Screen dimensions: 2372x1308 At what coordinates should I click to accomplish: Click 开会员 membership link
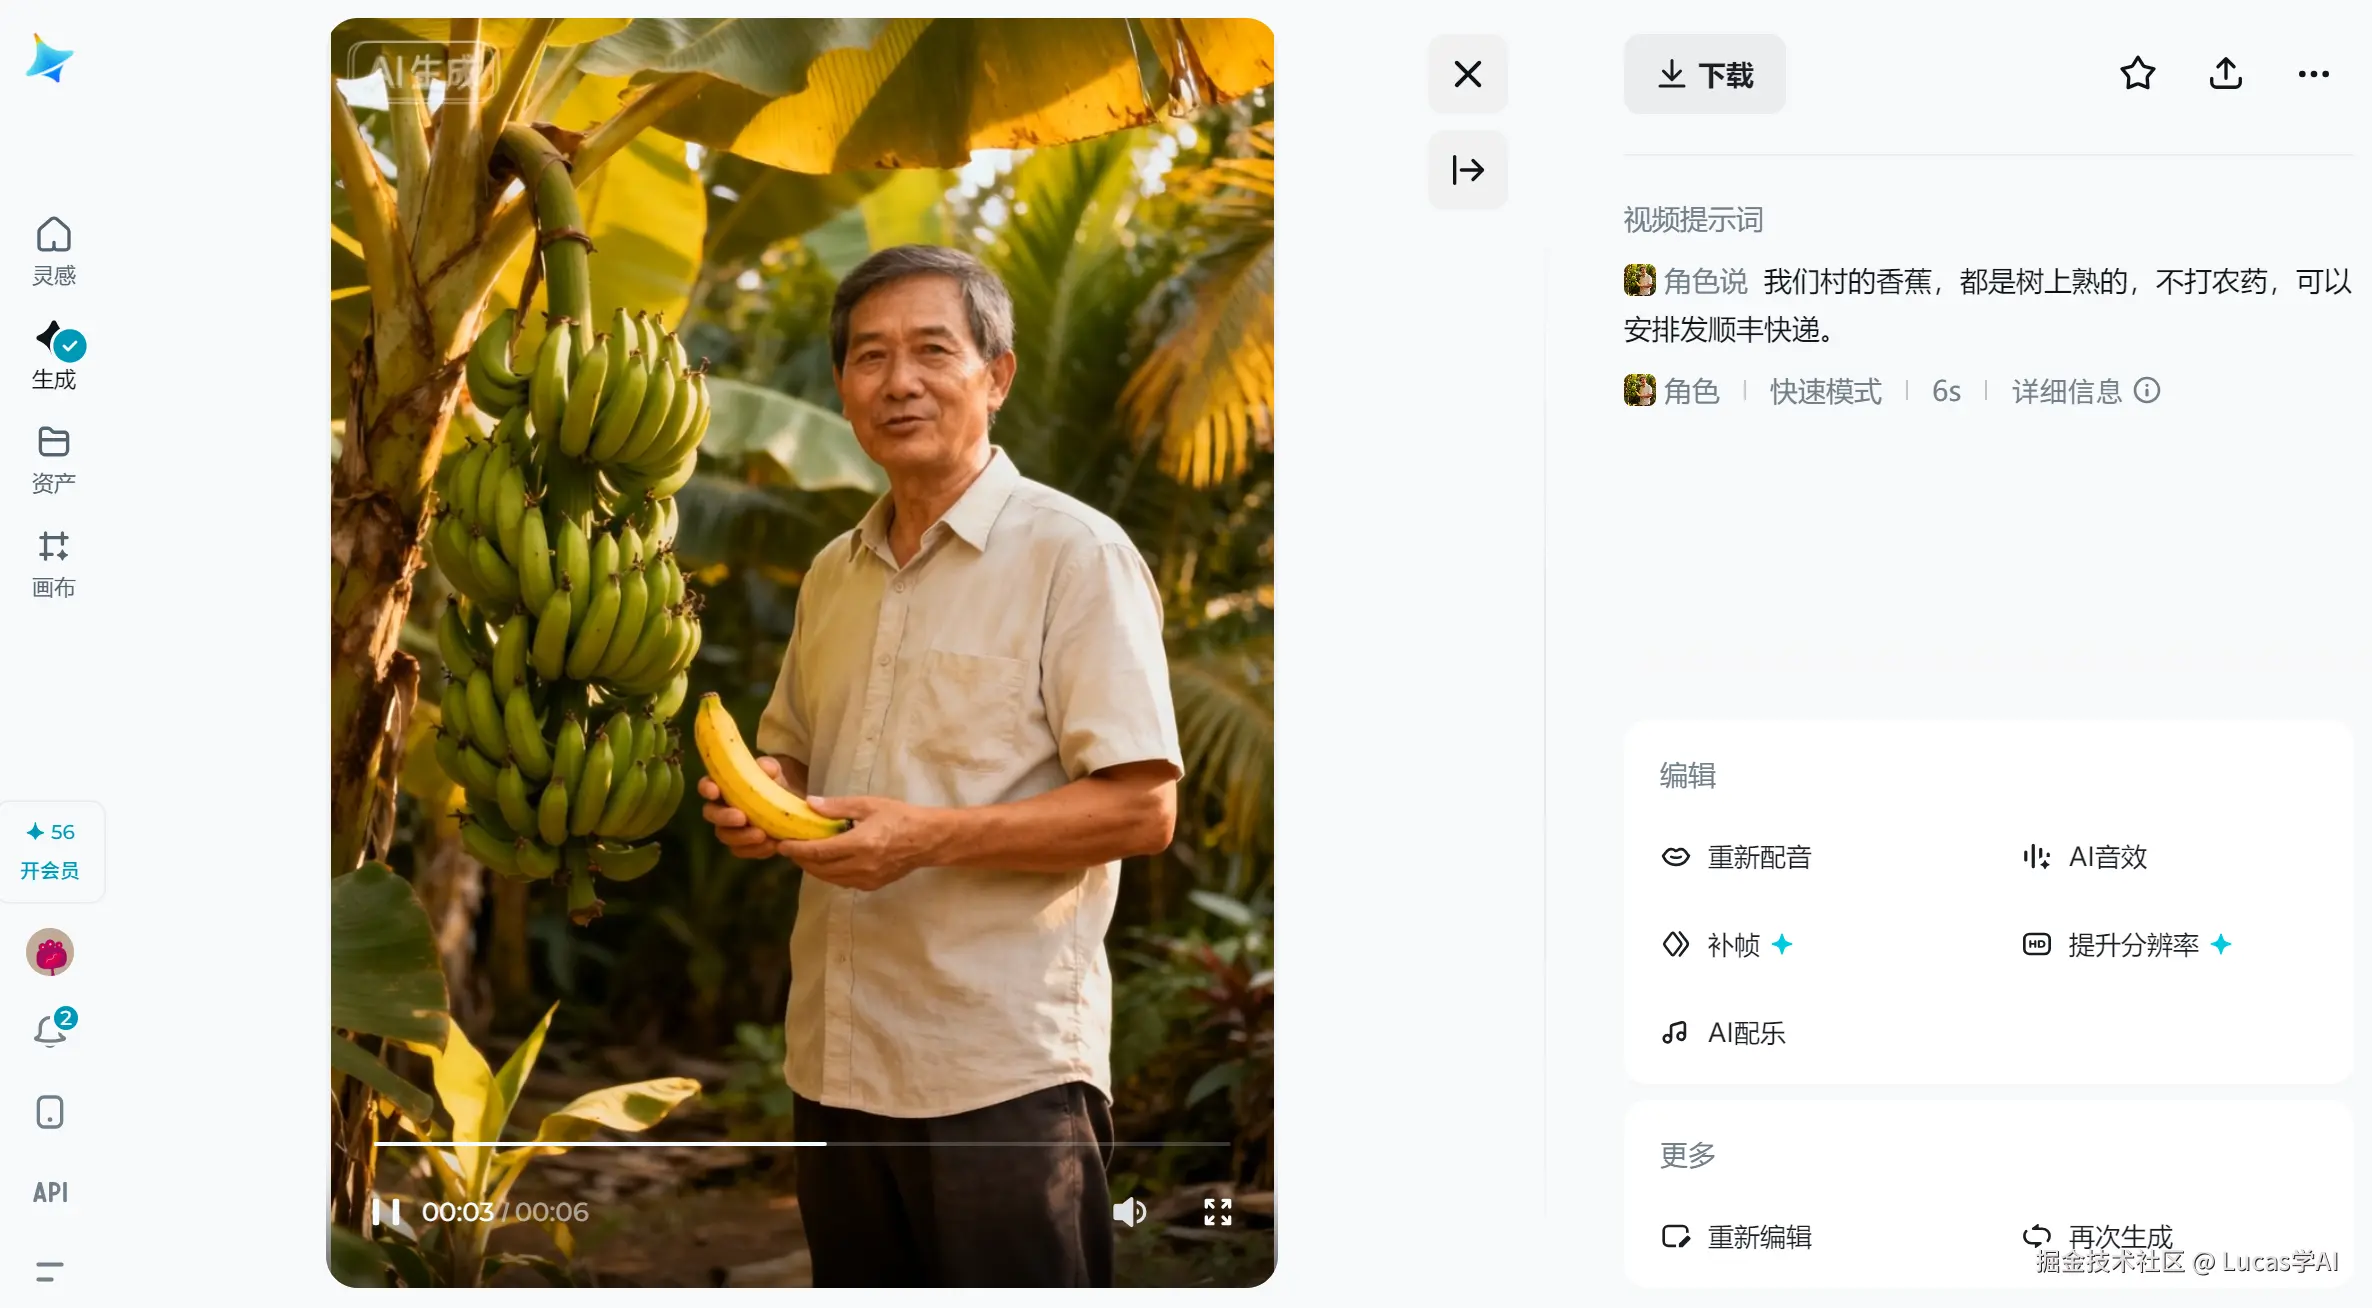(x=50, y=871)
